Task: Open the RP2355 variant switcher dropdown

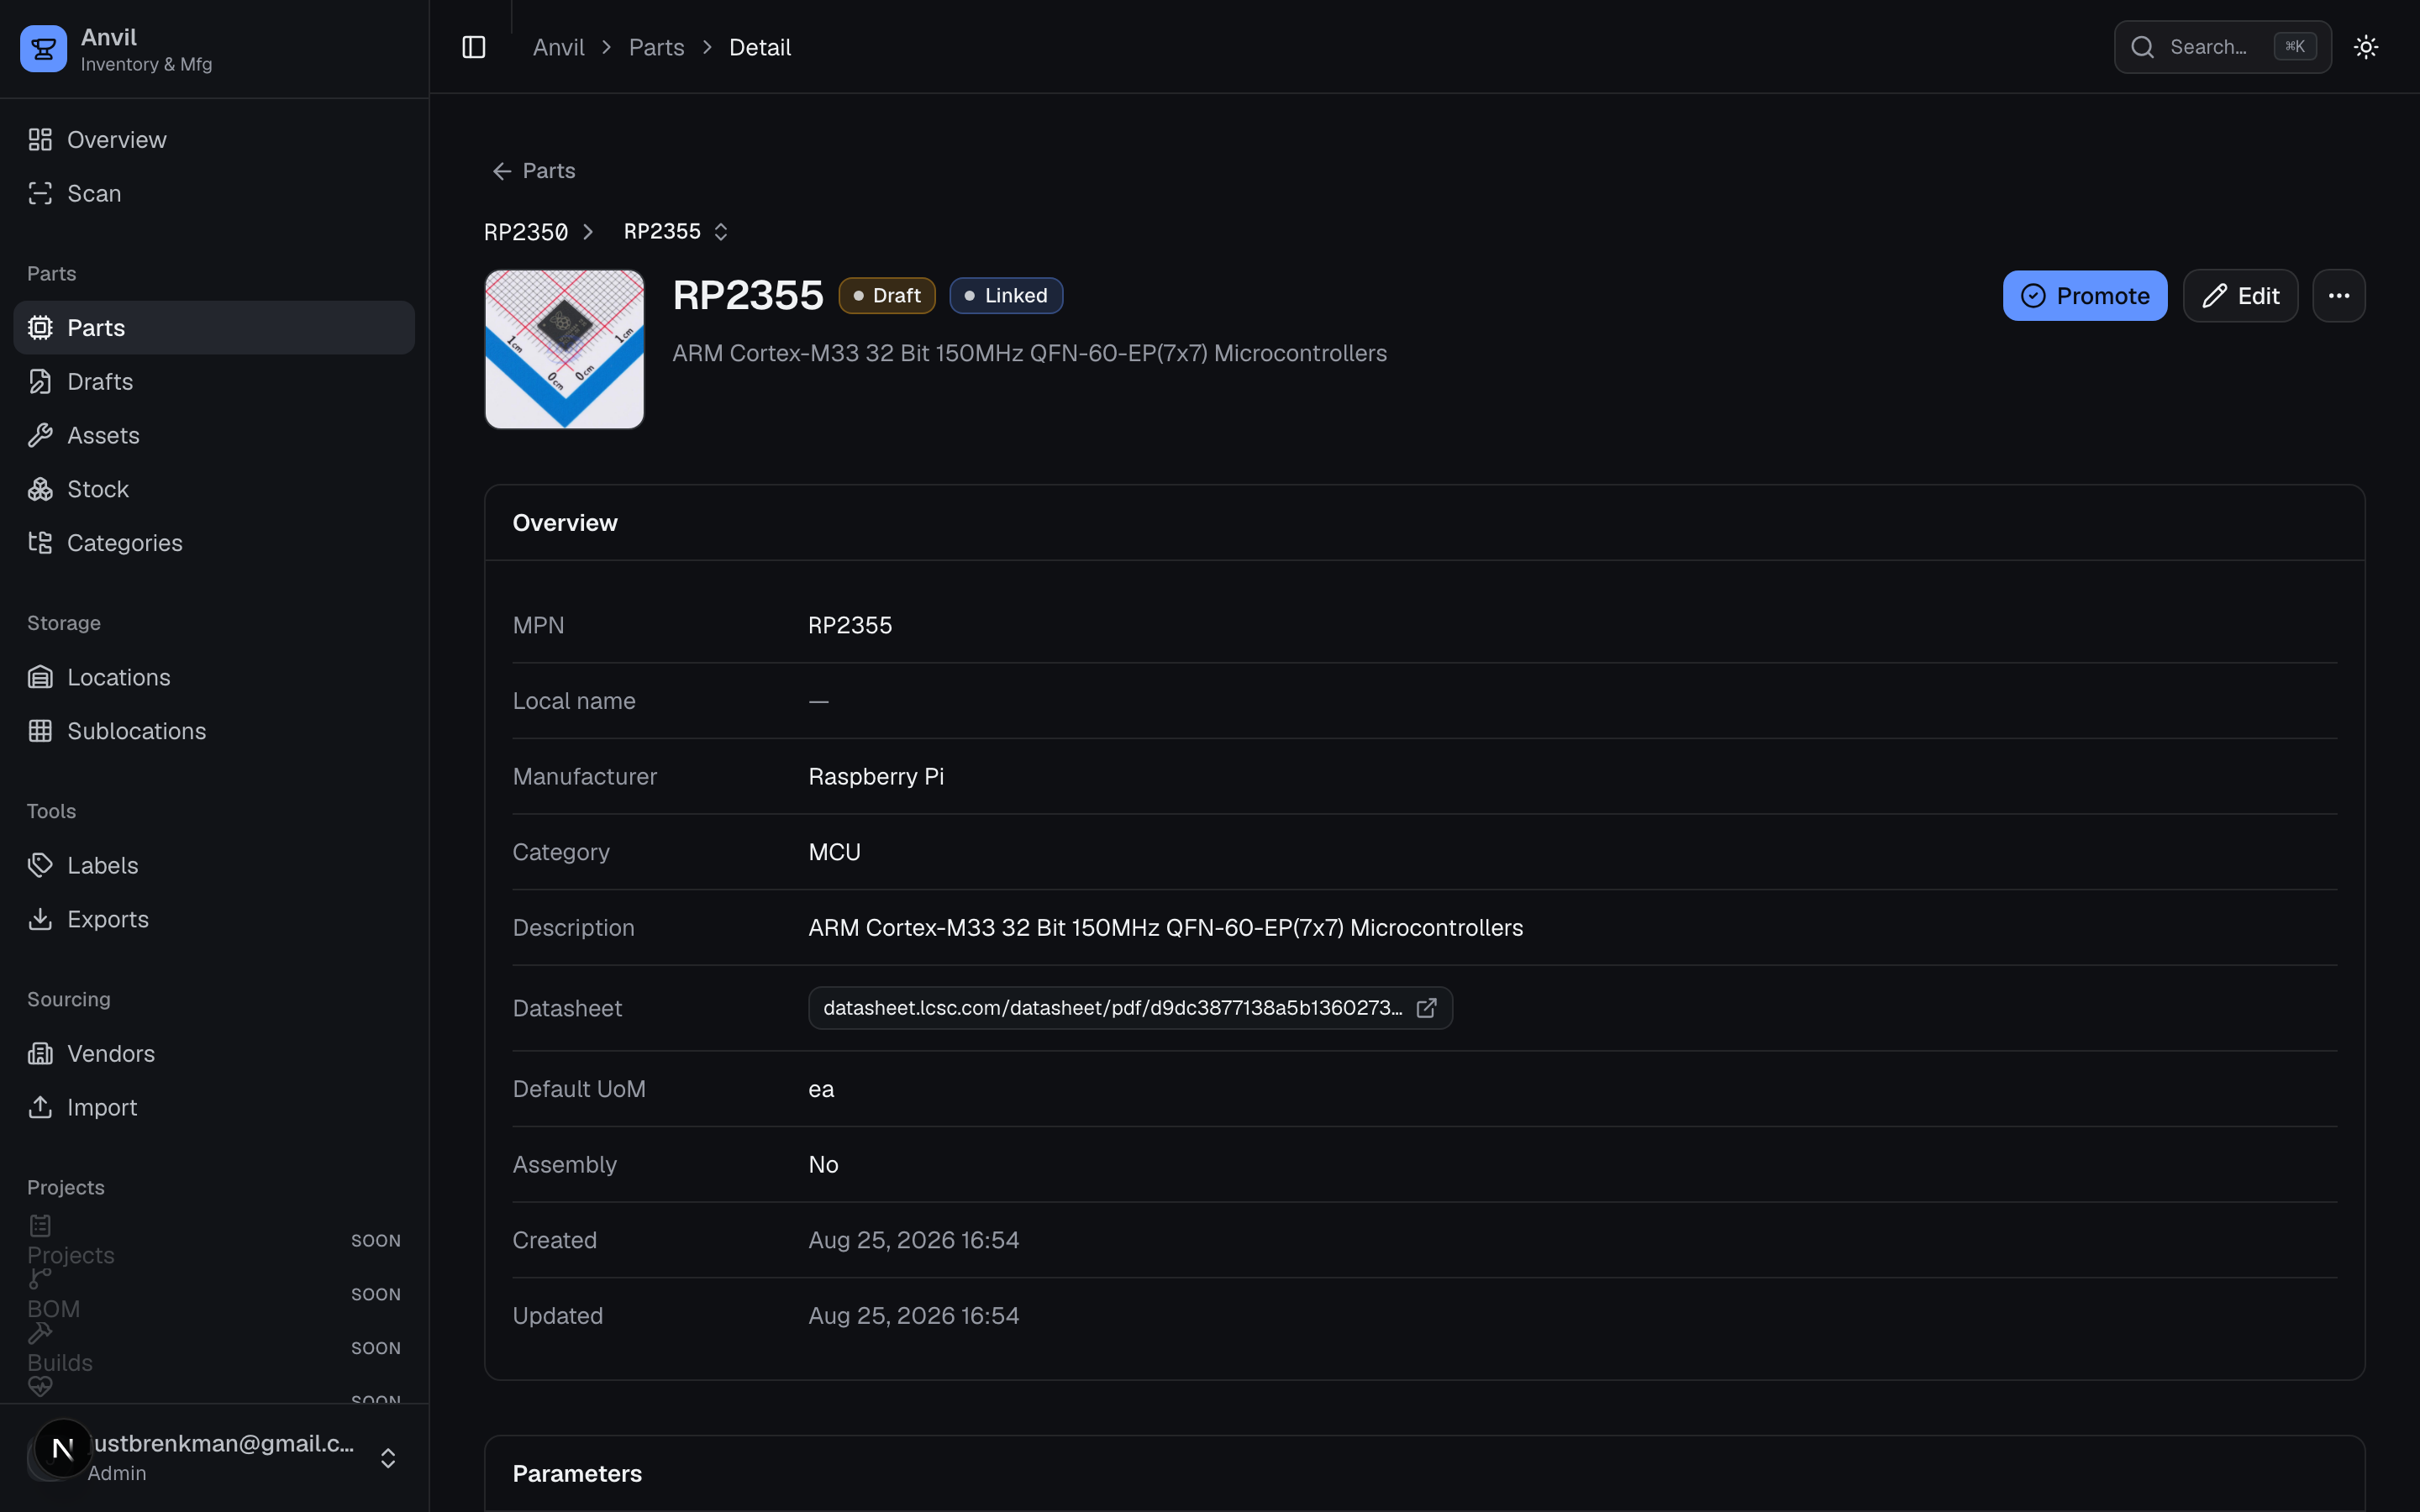Action: [676, 232]
